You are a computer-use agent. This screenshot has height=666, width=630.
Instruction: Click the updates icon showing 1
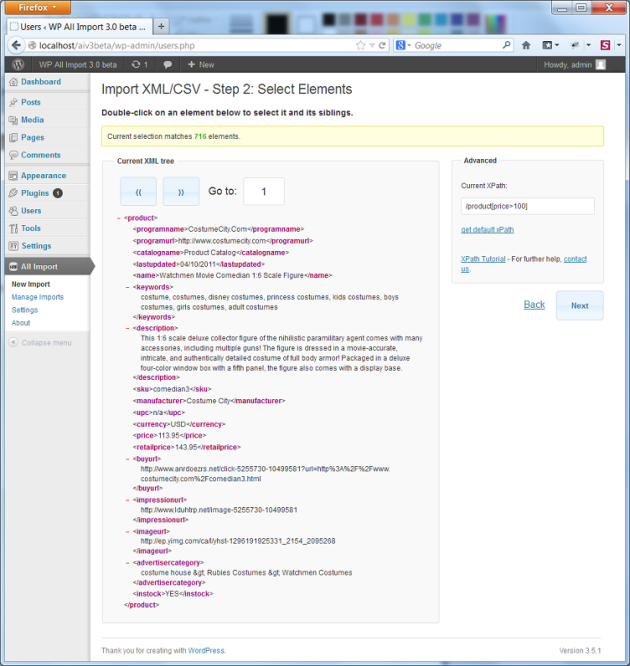click(139, 65)
